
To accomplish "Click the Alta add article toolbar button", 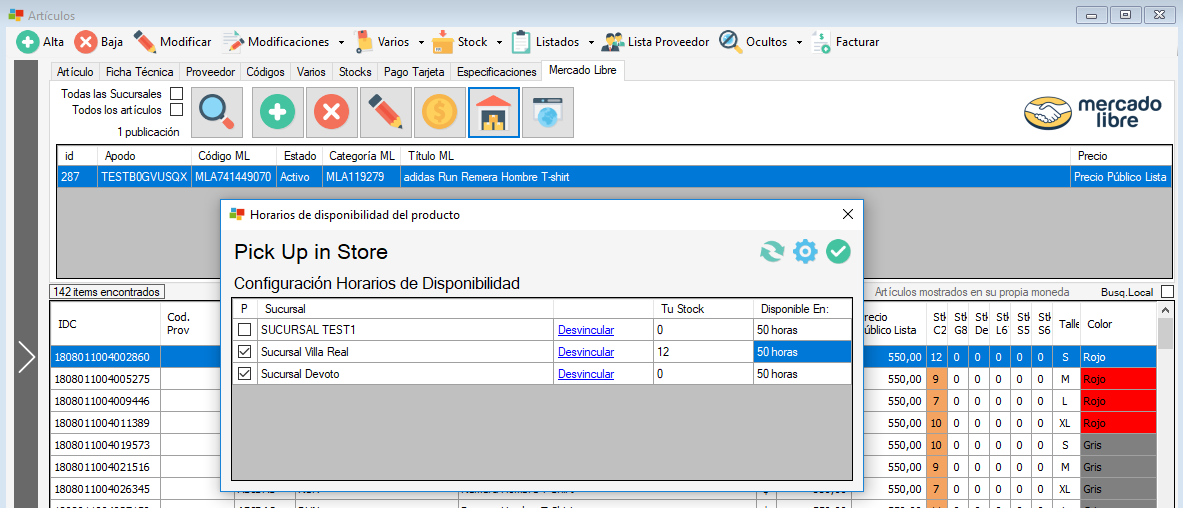I will coord(40,42).
